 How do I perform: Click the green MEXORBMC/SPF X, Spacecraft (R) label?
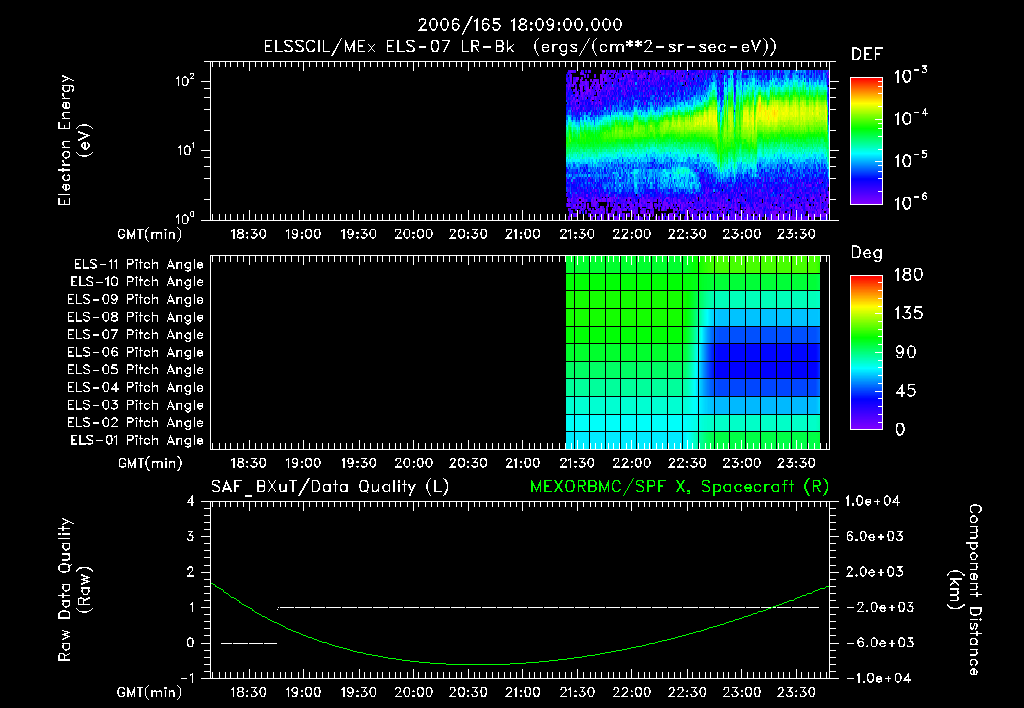pos(679,487)
